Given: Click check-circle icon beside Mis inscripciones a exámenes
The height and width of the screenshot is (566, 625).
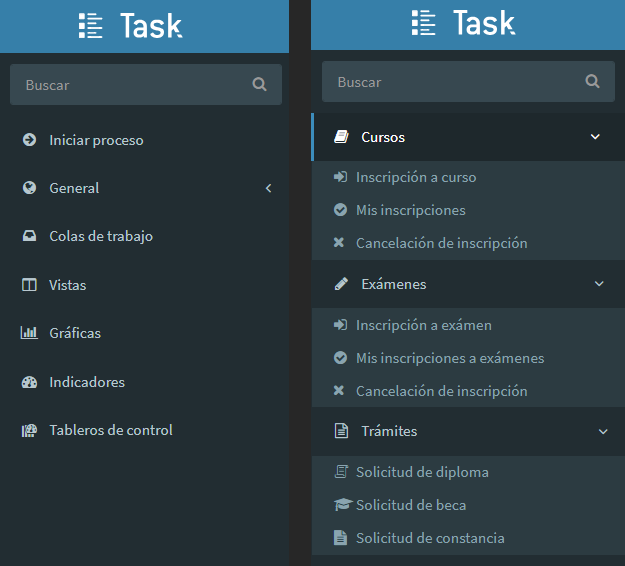Looking at the screenshot, I should point(340,358).
